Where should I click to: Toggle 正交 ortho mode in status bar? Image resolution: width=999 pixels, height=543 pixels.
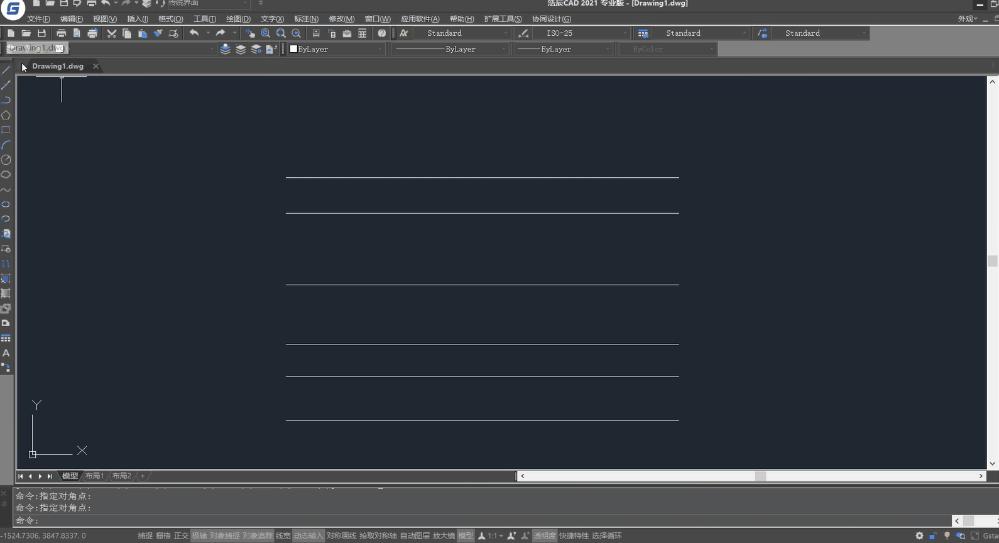(x=181, y=536)
